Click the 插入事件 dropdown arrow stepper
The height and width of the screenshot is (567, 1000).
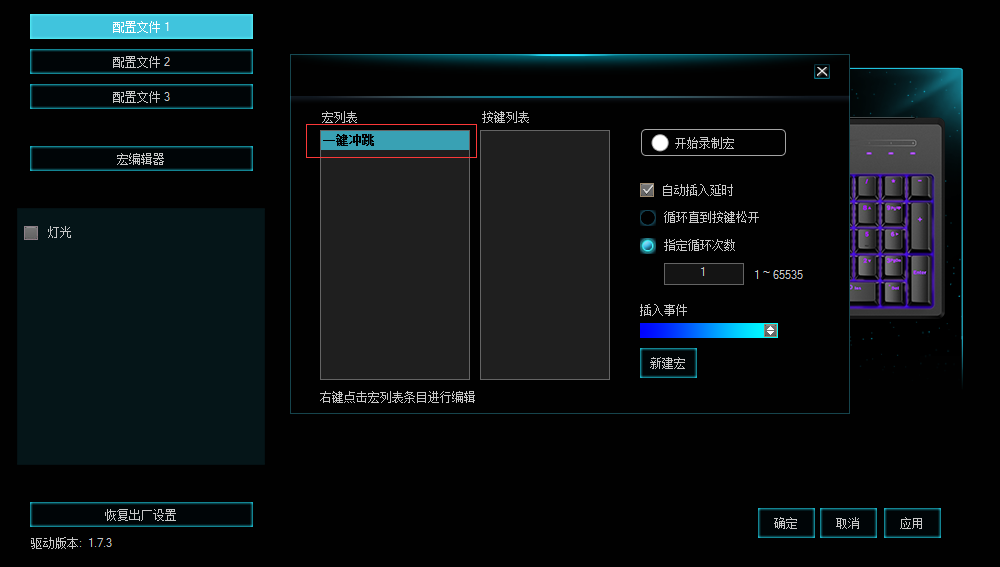tap(770, 330)
